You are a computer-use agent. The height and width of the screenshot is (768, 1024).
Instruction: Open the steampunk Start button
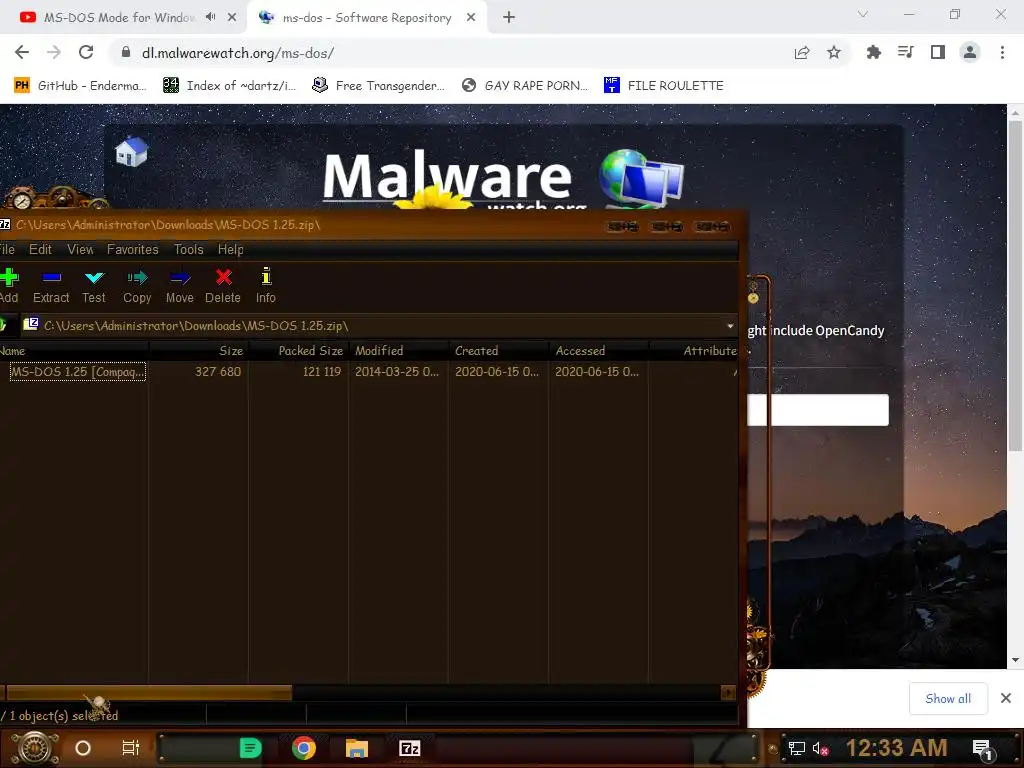coord(35,748)
